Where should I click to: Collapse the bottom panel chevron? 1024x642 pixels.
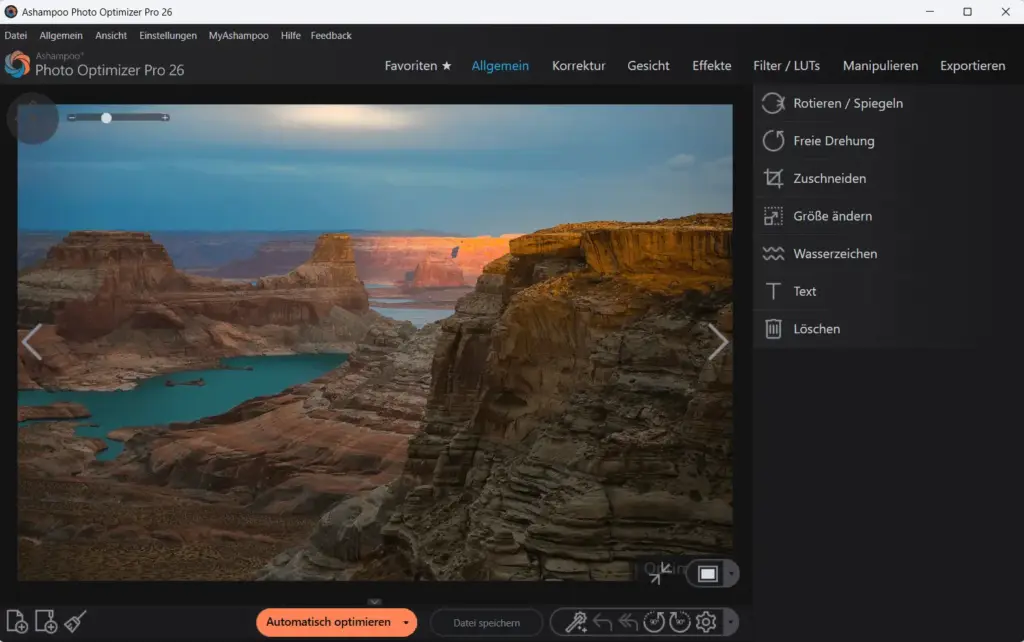375,601
